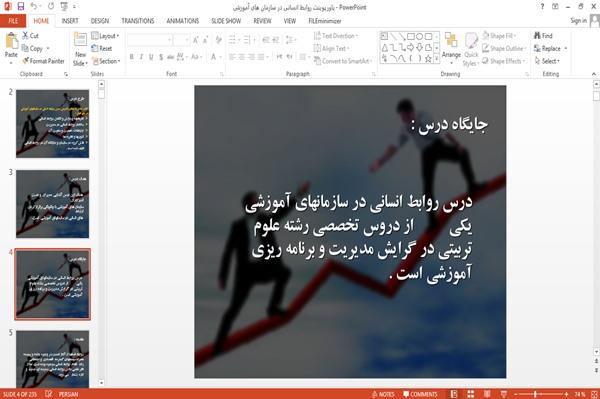Open the font size combo box
Image resolution: width=600 pixels, height=399 pixels.
181,40
